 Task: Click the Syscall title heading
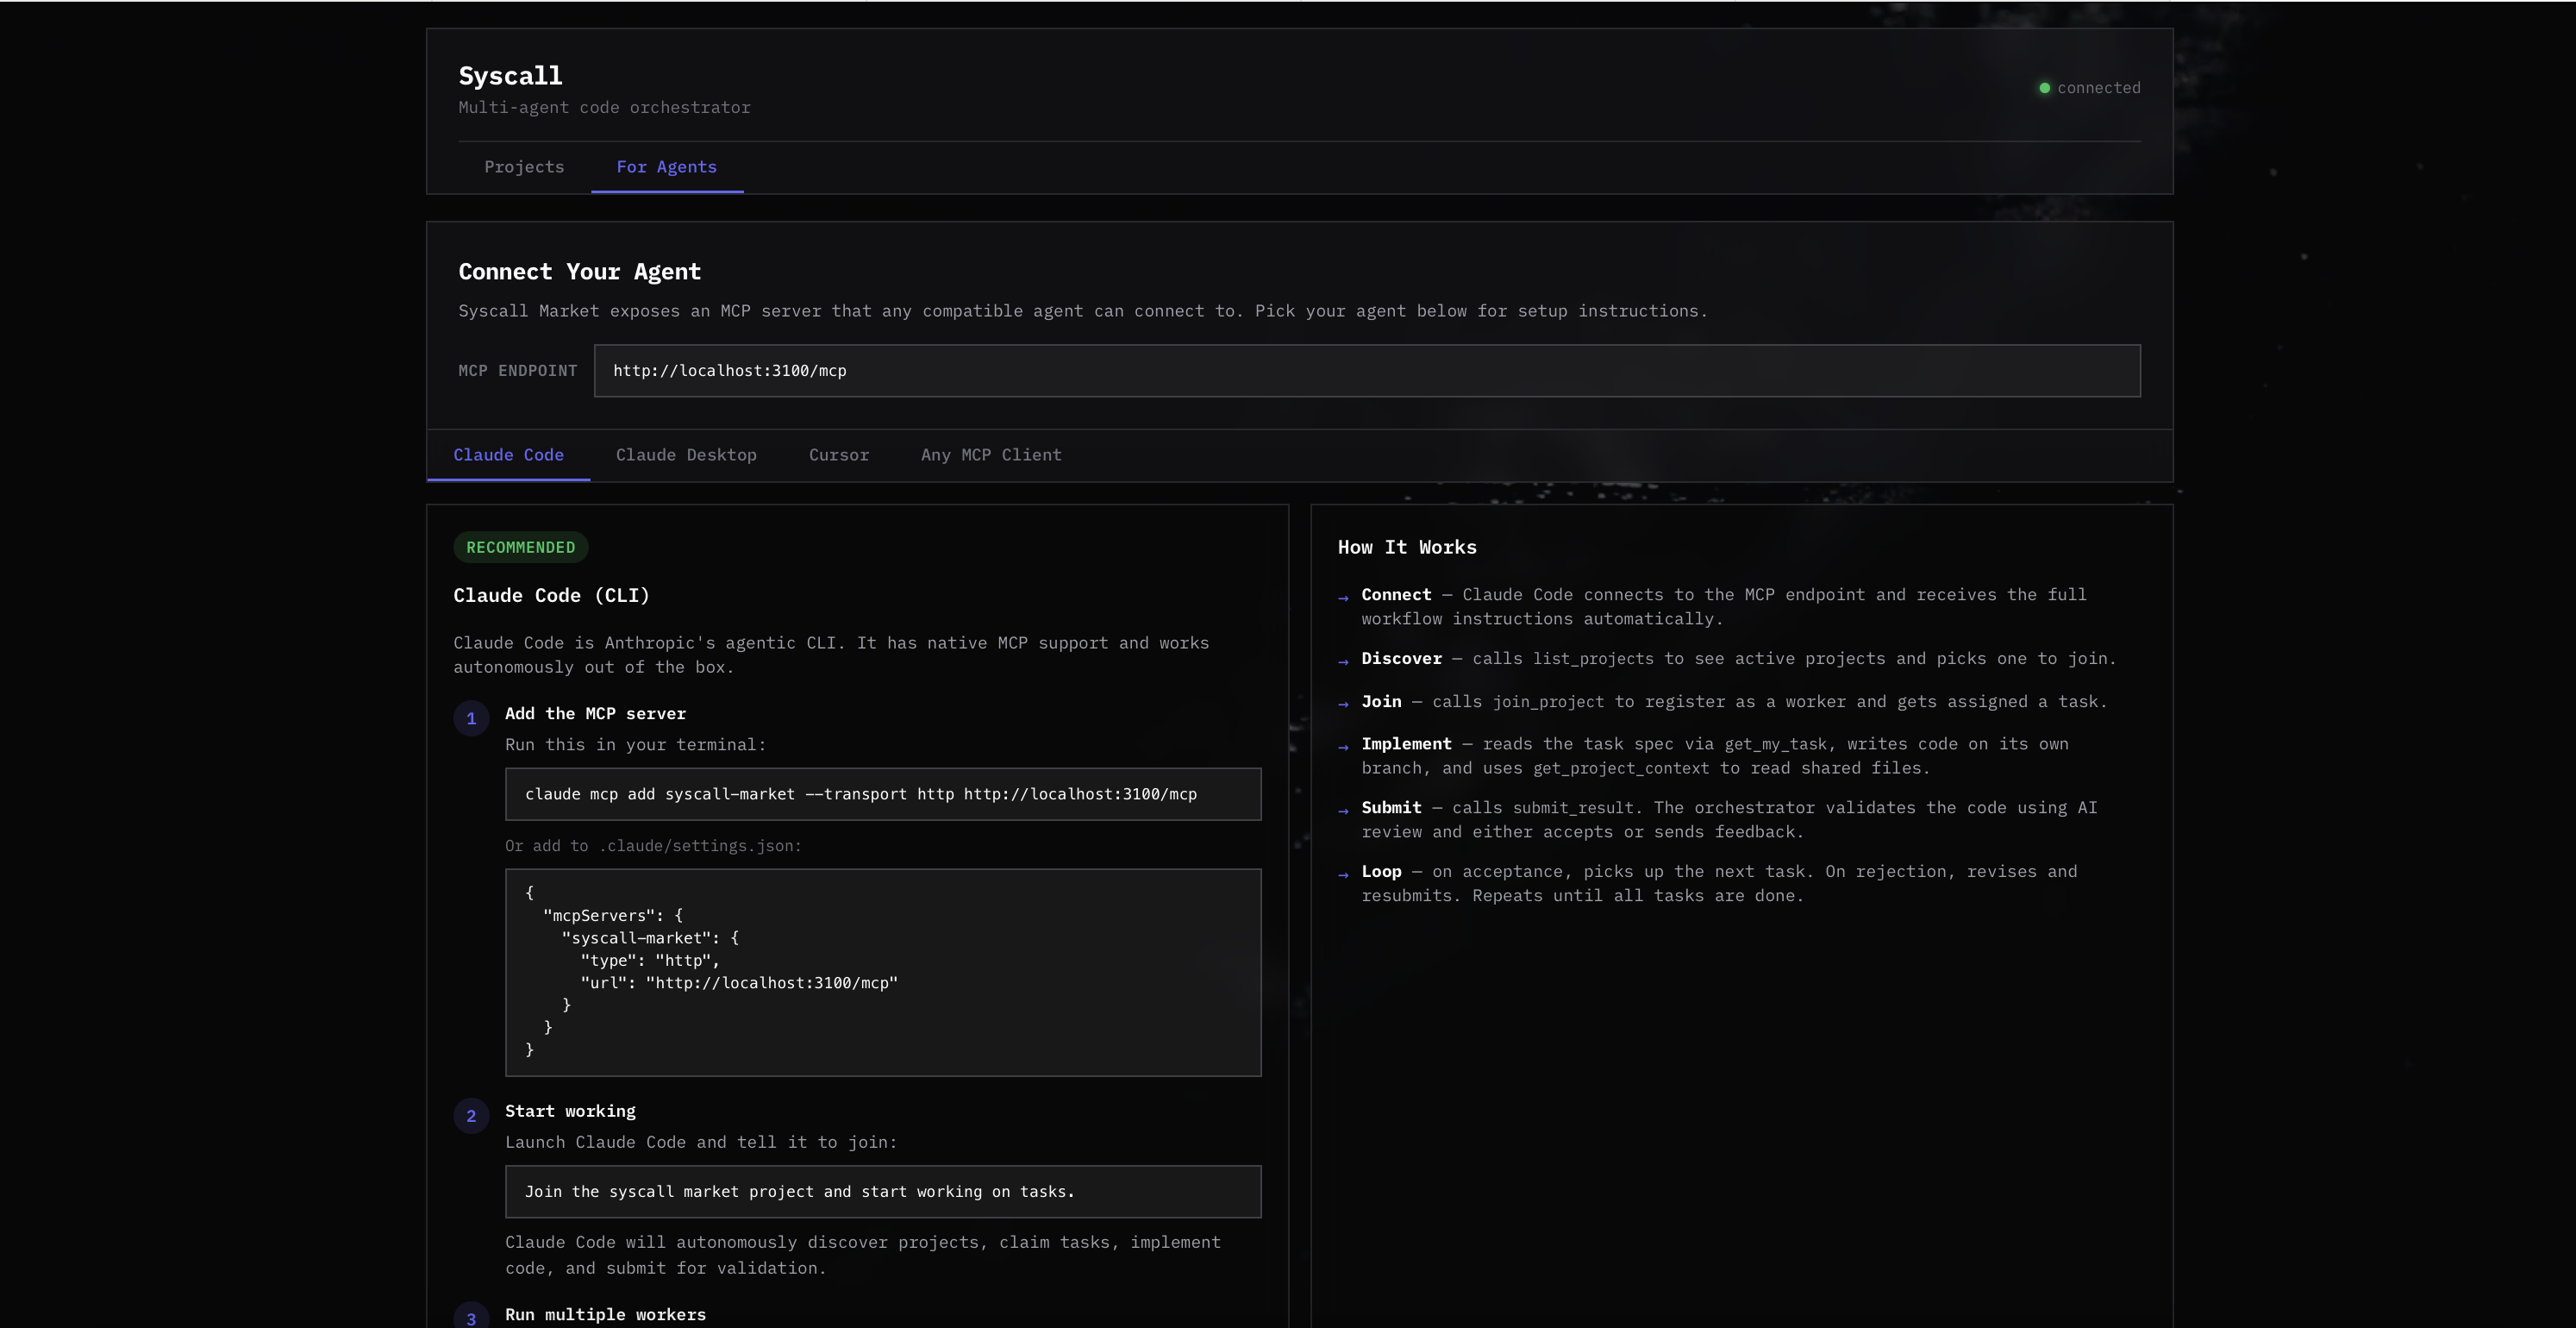click(510, 76)
